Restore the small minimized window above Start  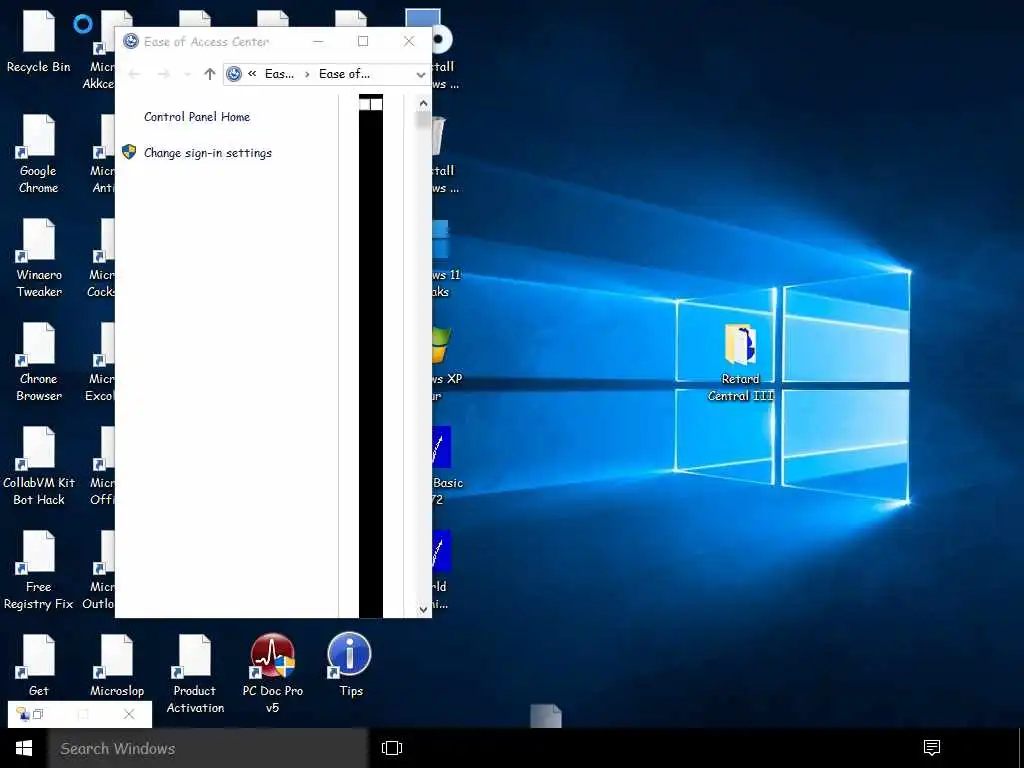39,714
